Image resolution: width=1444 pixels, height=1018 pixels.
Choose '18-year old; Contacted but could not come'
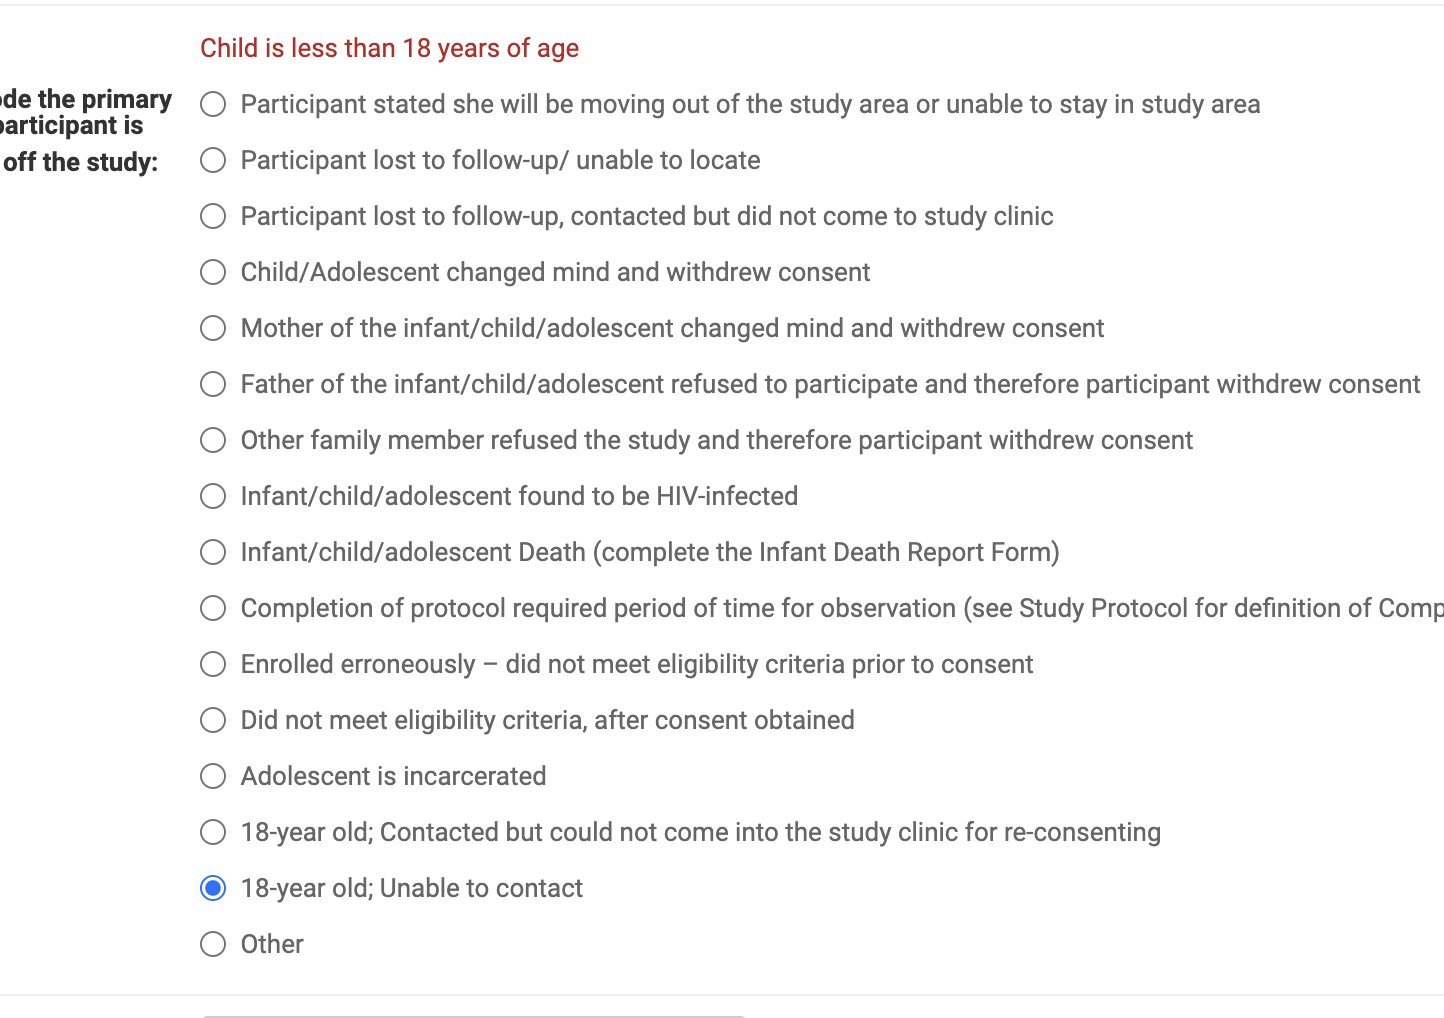[x=213, y=832]
